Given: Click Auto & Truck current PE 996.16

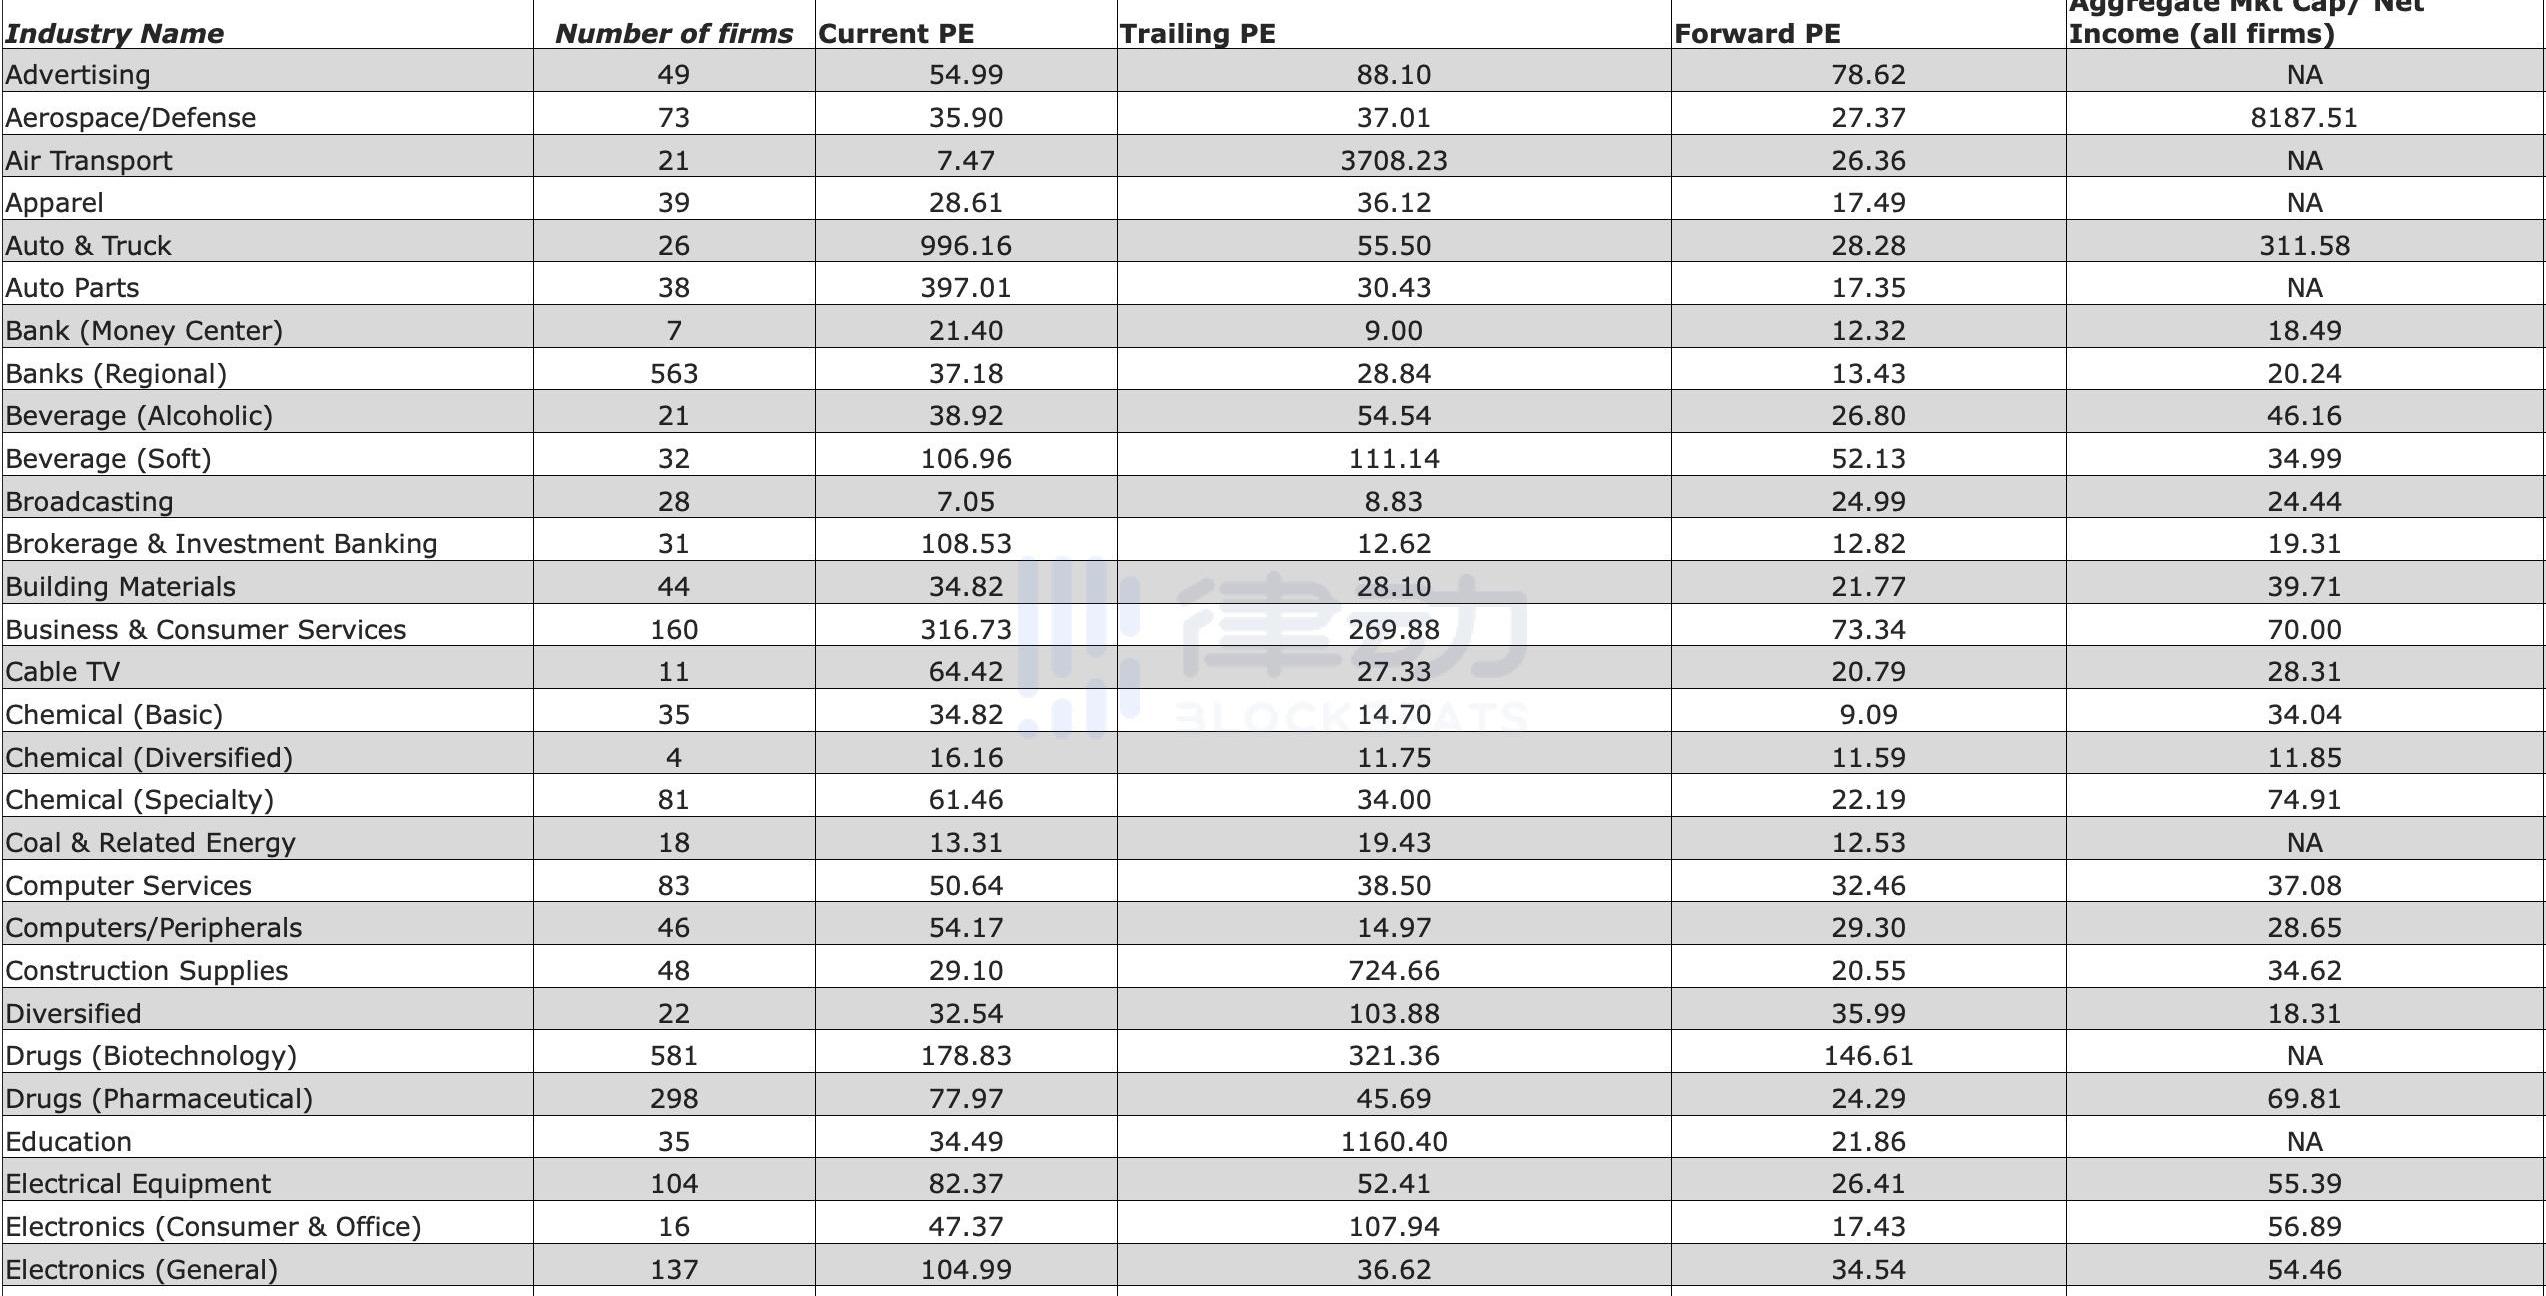Looking at the screenshot, I should click(965, 246).
